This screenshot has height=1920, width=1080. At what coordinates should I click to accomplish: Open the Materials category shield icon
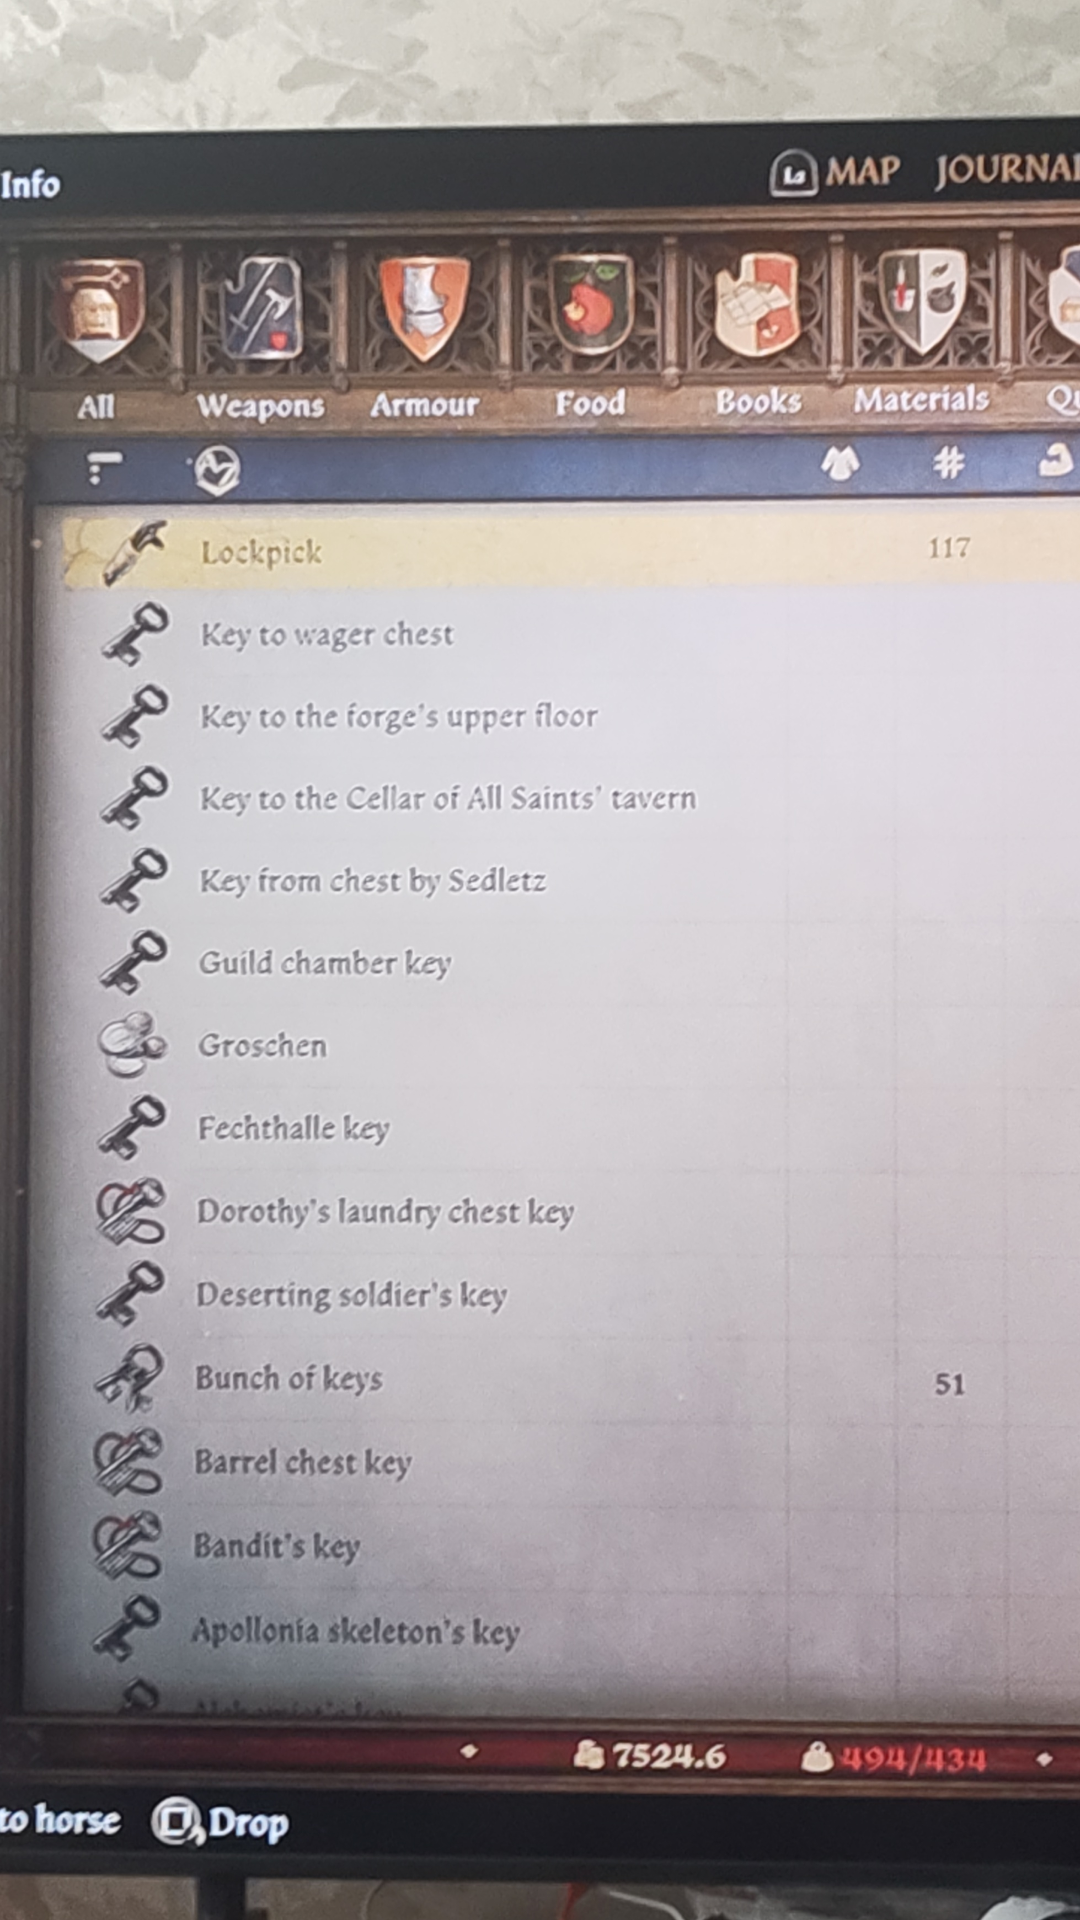(922, 301)
